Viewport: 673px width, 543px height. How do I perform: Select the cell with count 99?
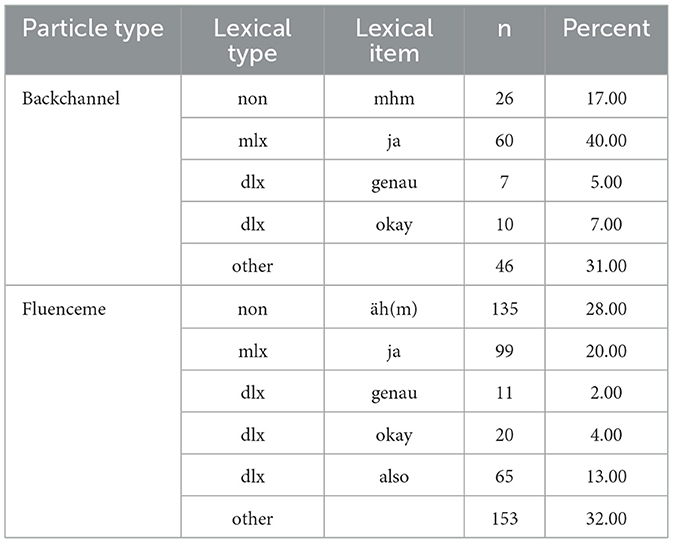[x=504, y=351]
